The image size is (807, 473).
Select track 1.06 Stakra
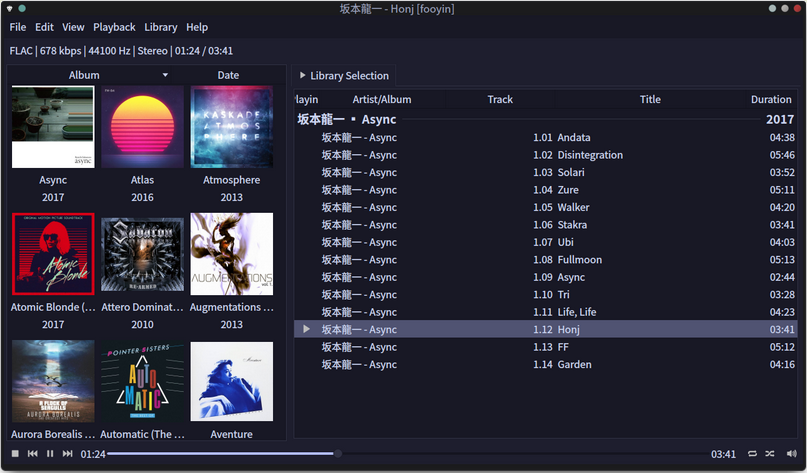tap(546, 225)
